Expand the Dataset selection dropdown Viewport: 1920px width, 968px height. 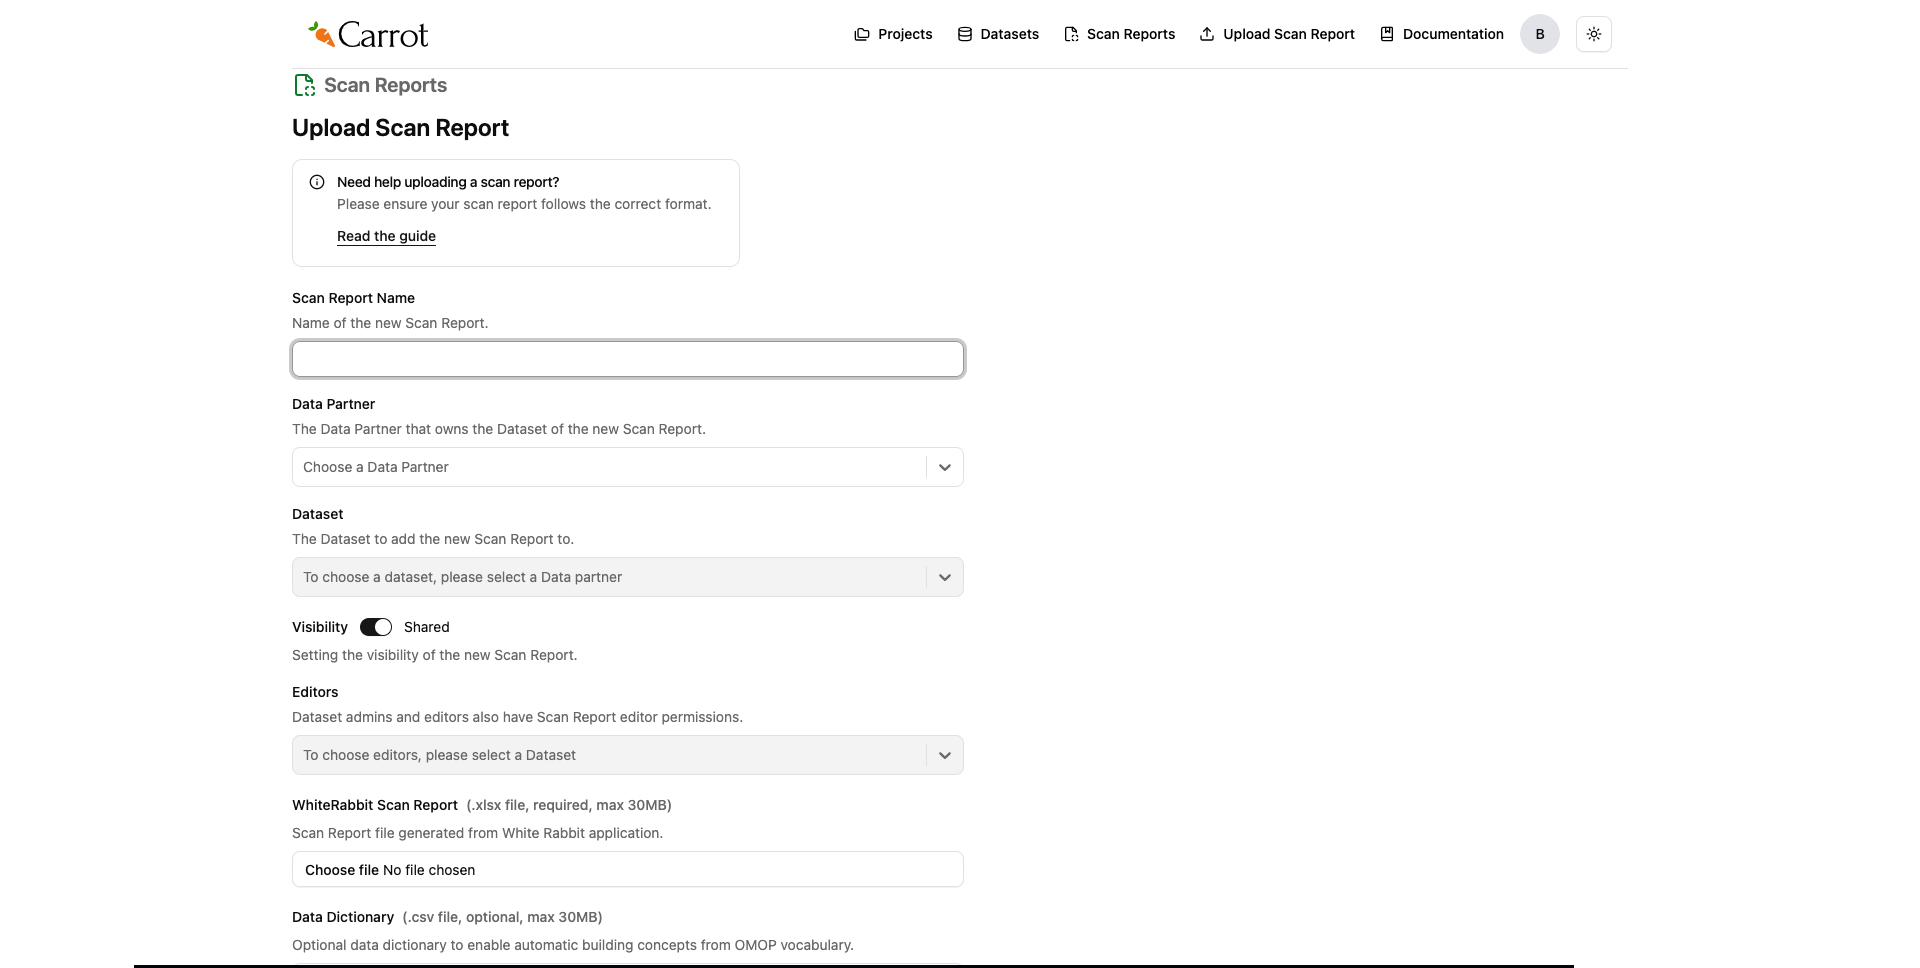[627, 577]
